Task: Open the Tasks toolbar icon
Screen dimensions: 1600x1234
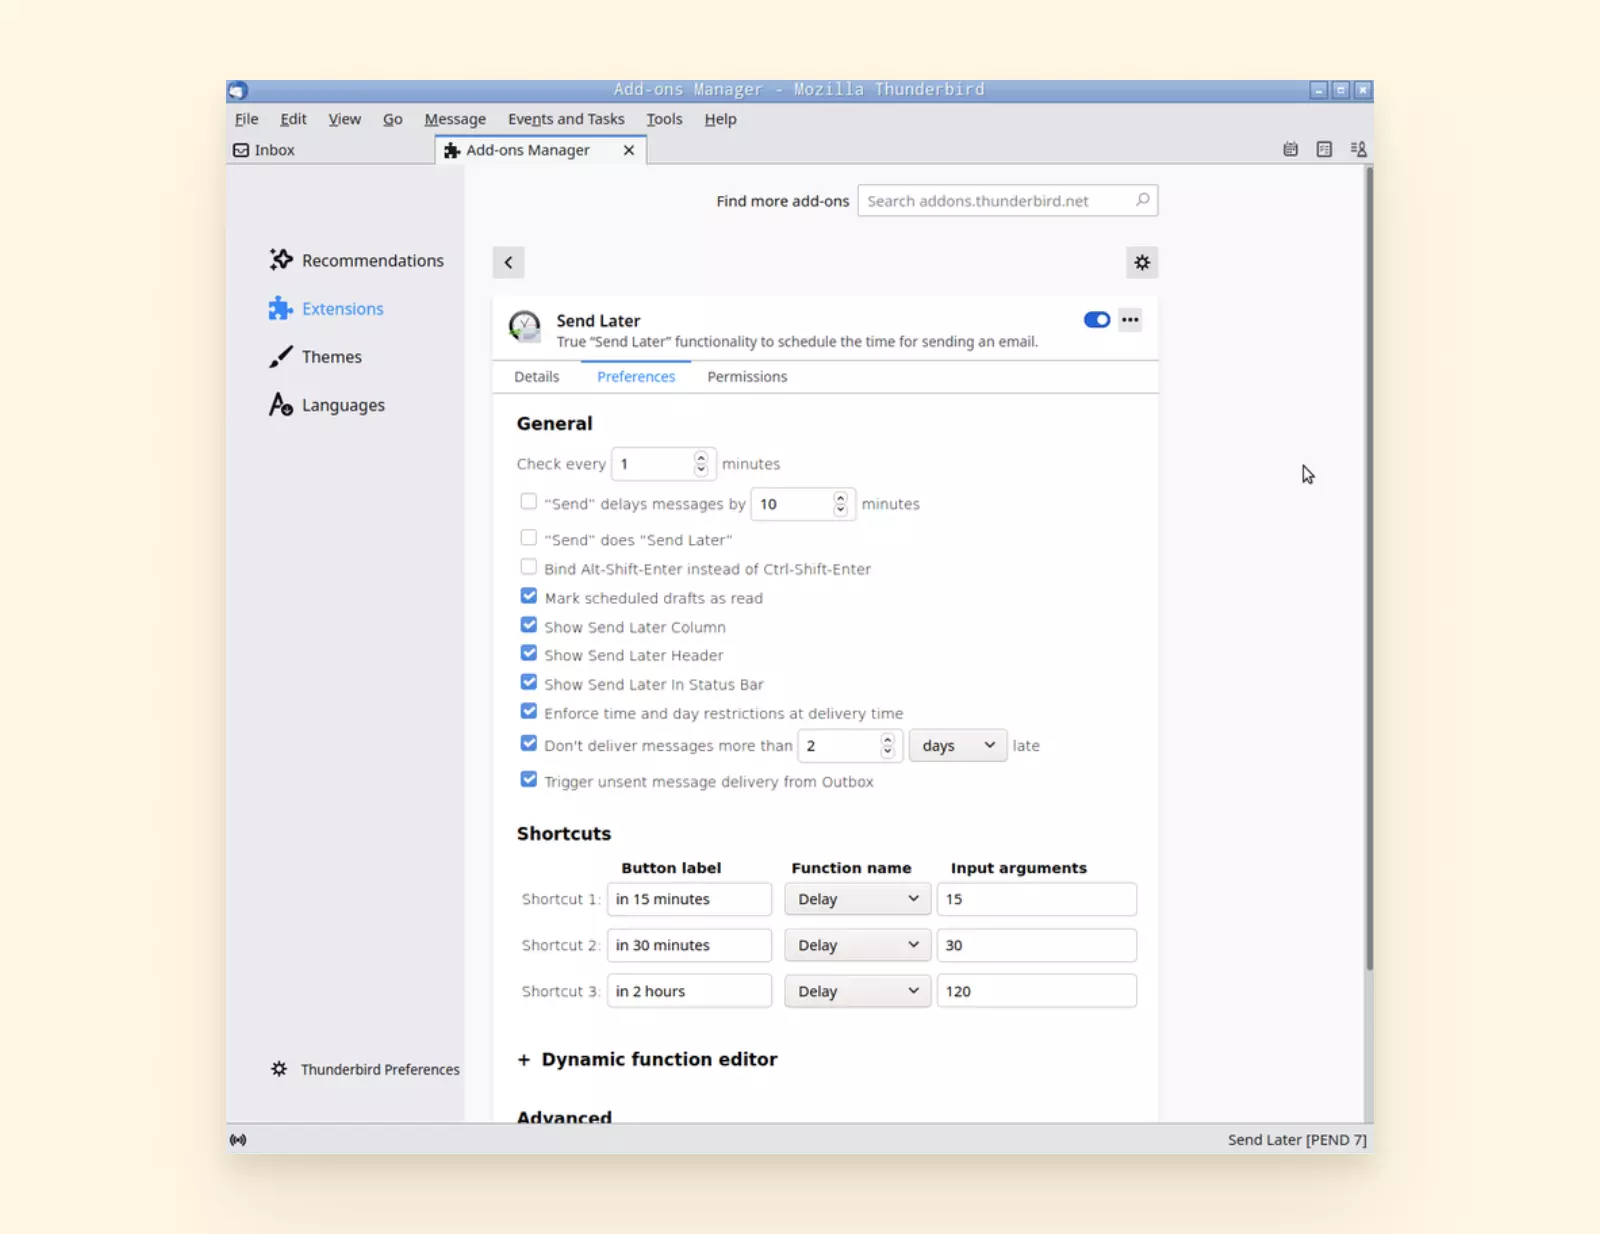Action: [1324, 149]
